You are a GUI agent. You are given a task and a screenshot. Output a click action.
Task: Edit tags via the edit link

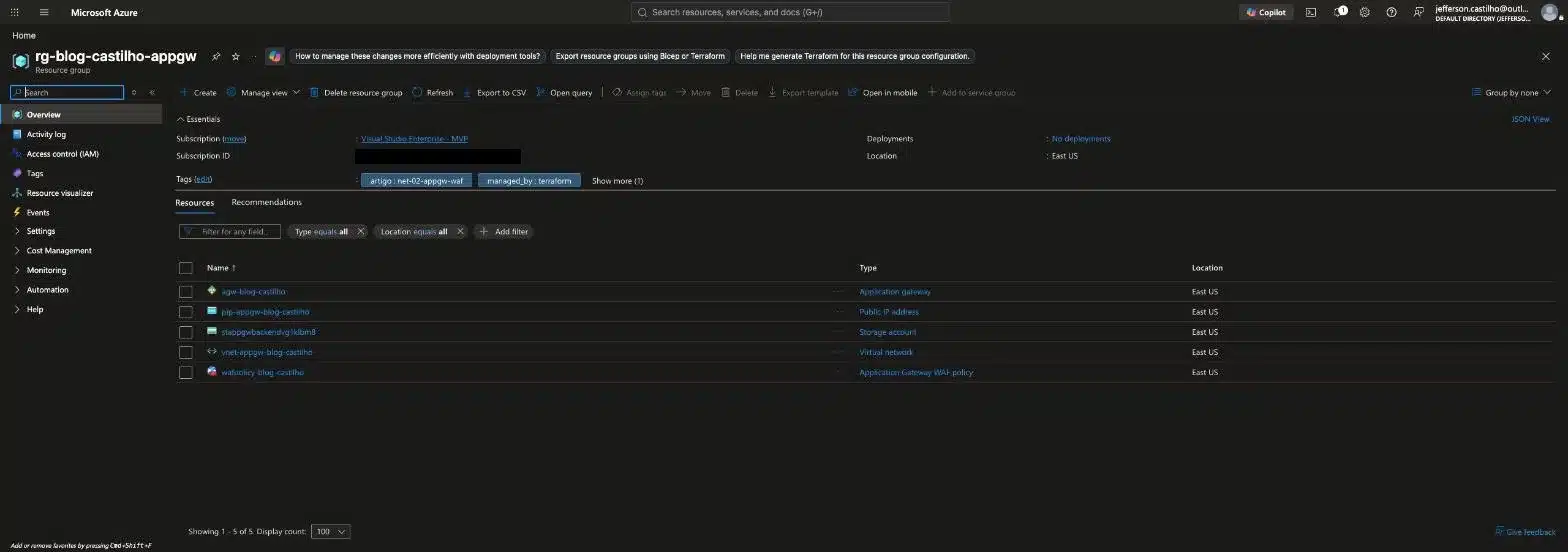coord(203,179)
